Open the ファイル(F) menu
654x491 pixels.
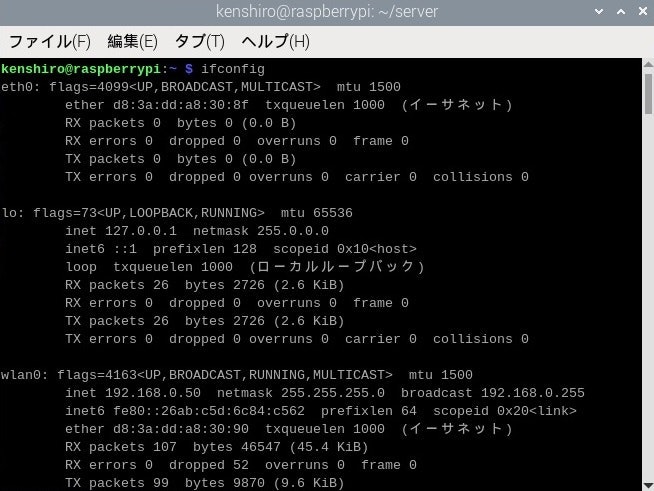coord(50,42)
